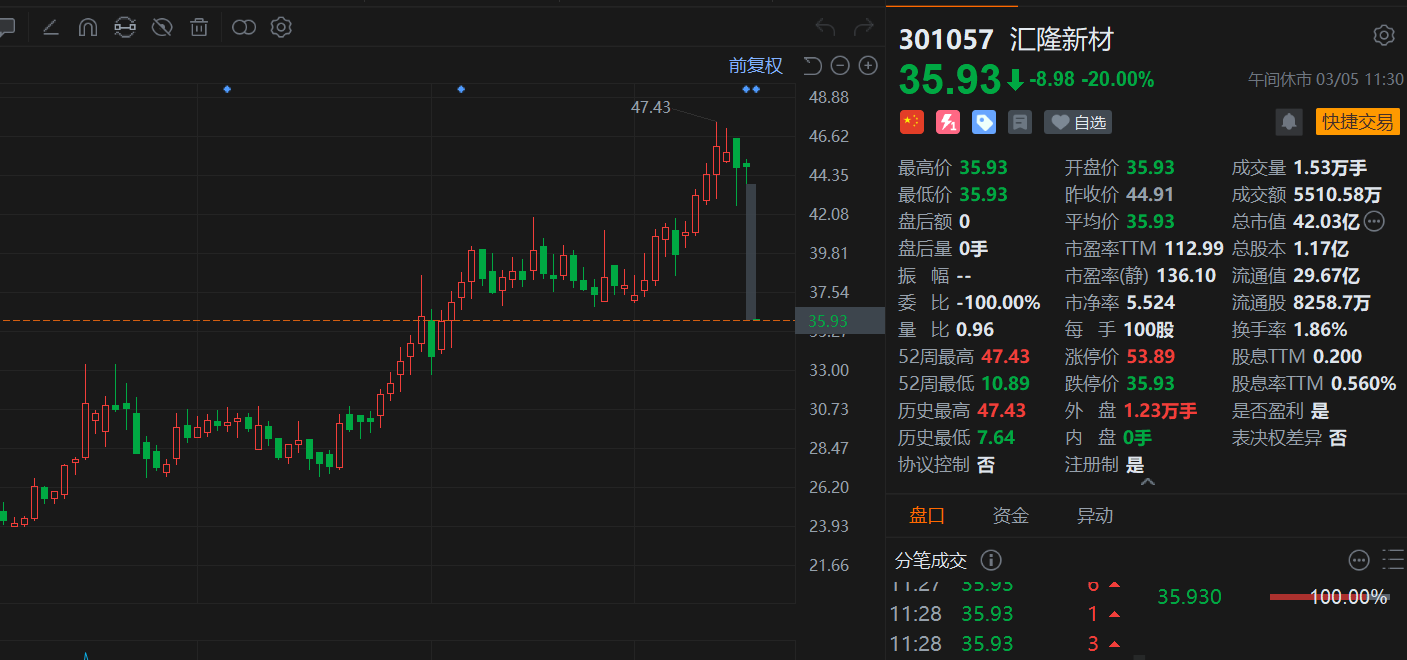
Task: Click the lock-drawings chain icon
Action: [x=124, y=27]
